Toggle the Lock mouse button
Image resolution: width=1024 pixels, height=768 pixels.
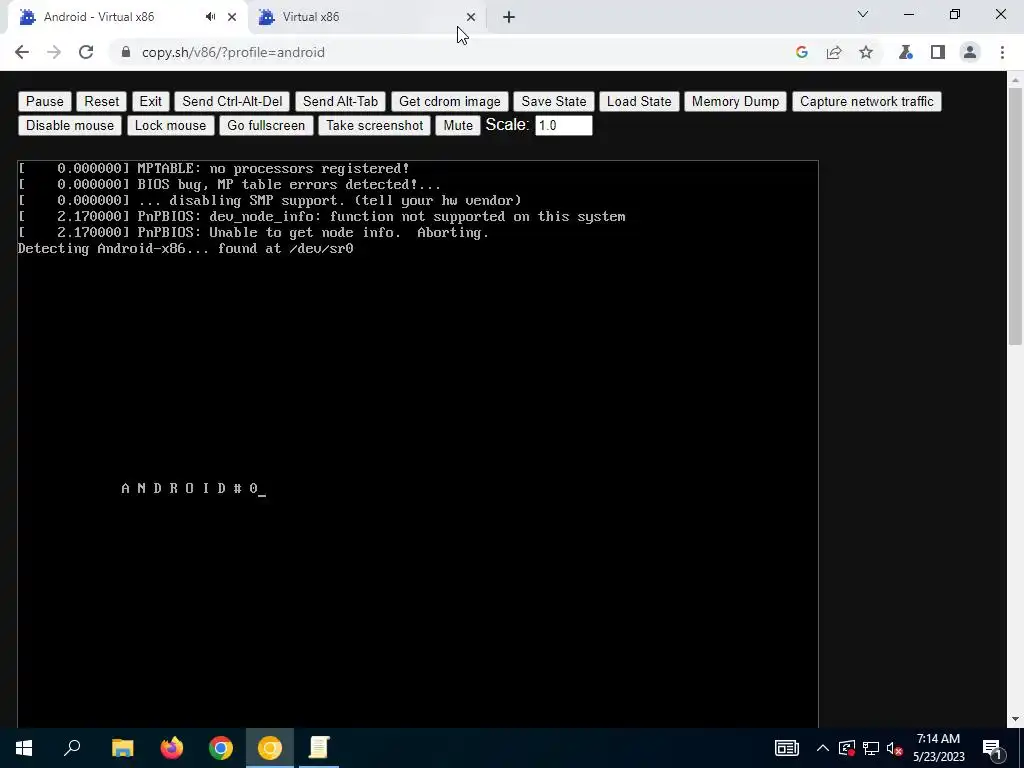[170, 125]
